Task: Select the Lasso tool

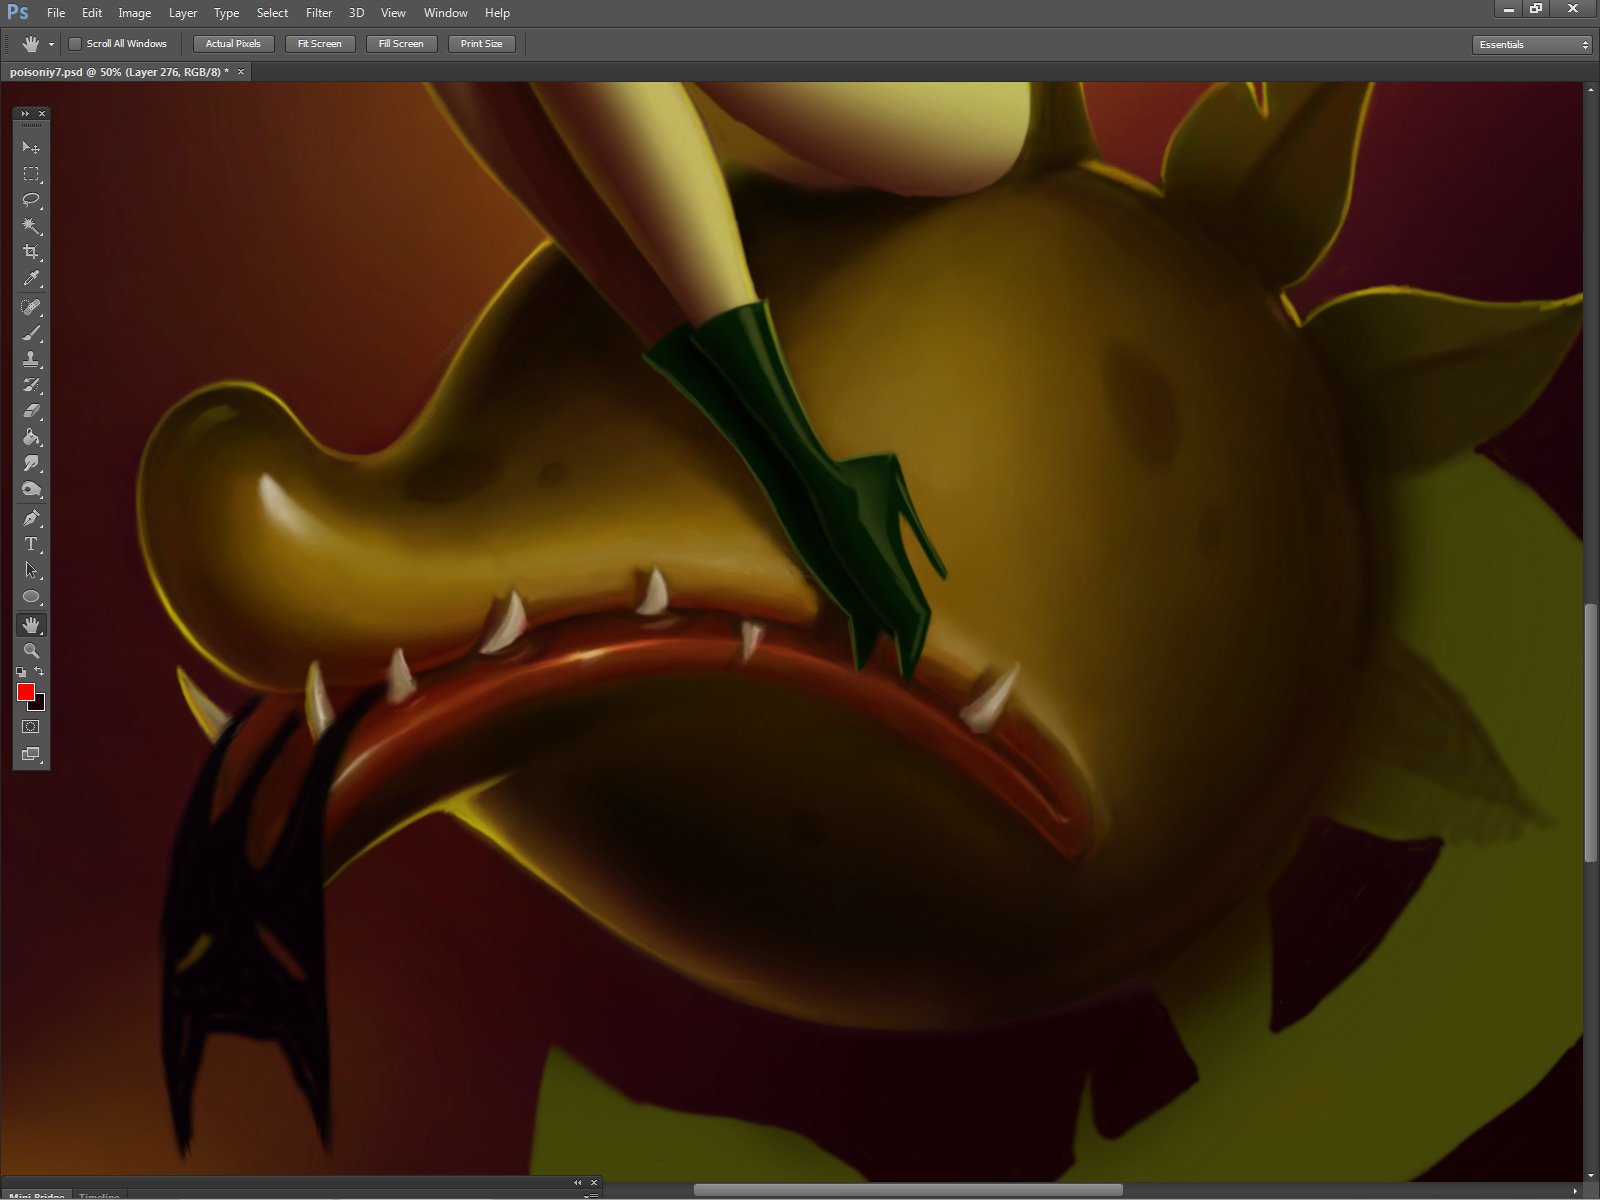Action: coord(31,200)
